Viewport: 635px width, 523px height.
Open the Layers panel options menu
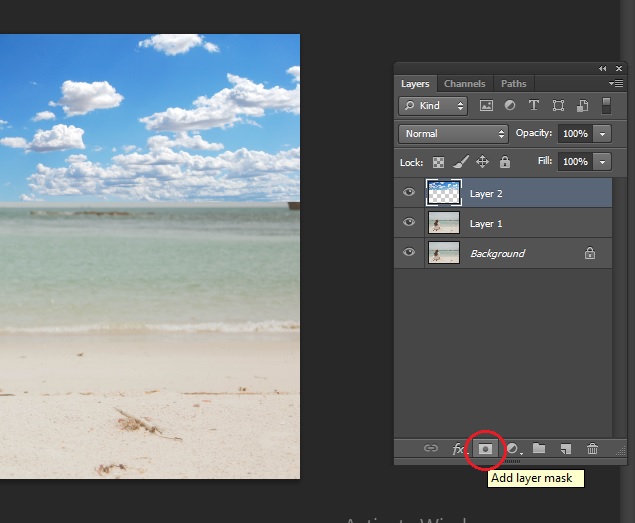(617, 84)
